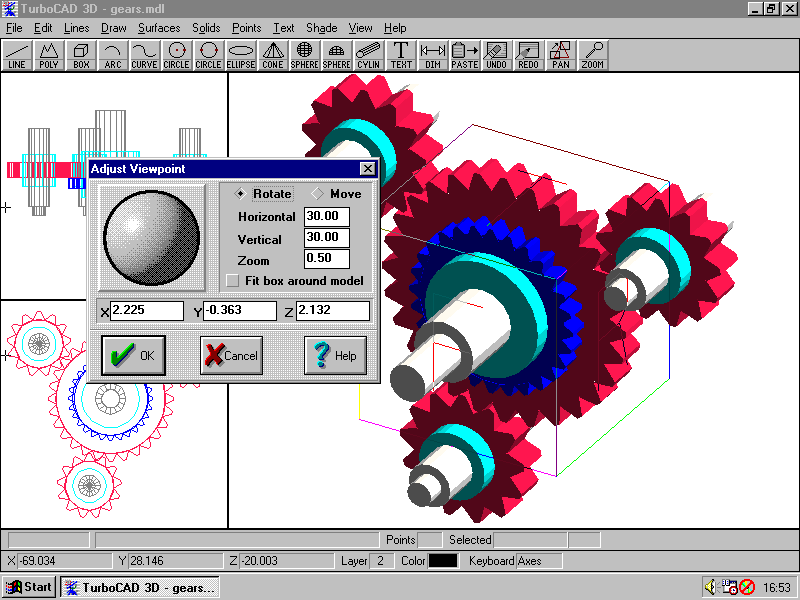Select the LINE tool
The height and width of the screenshot is (600, 800).
coord(17,55)
